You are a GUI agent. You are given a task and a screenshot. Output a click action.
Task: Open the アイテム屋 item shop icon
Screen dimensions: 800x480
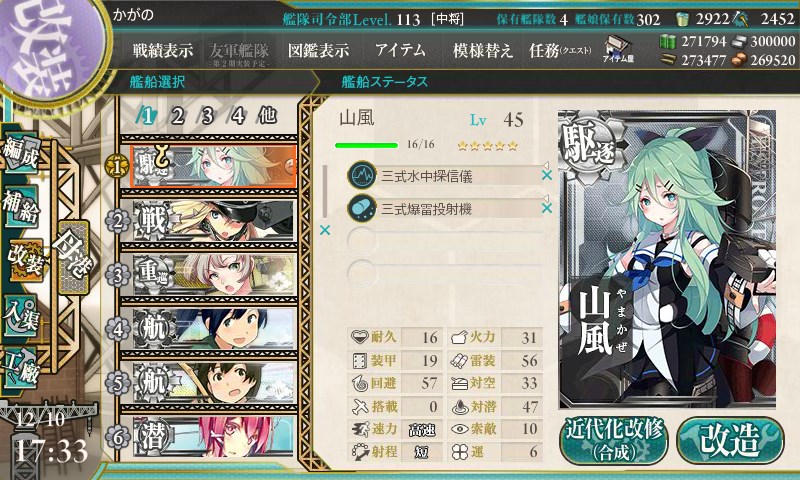coord(618,49)
